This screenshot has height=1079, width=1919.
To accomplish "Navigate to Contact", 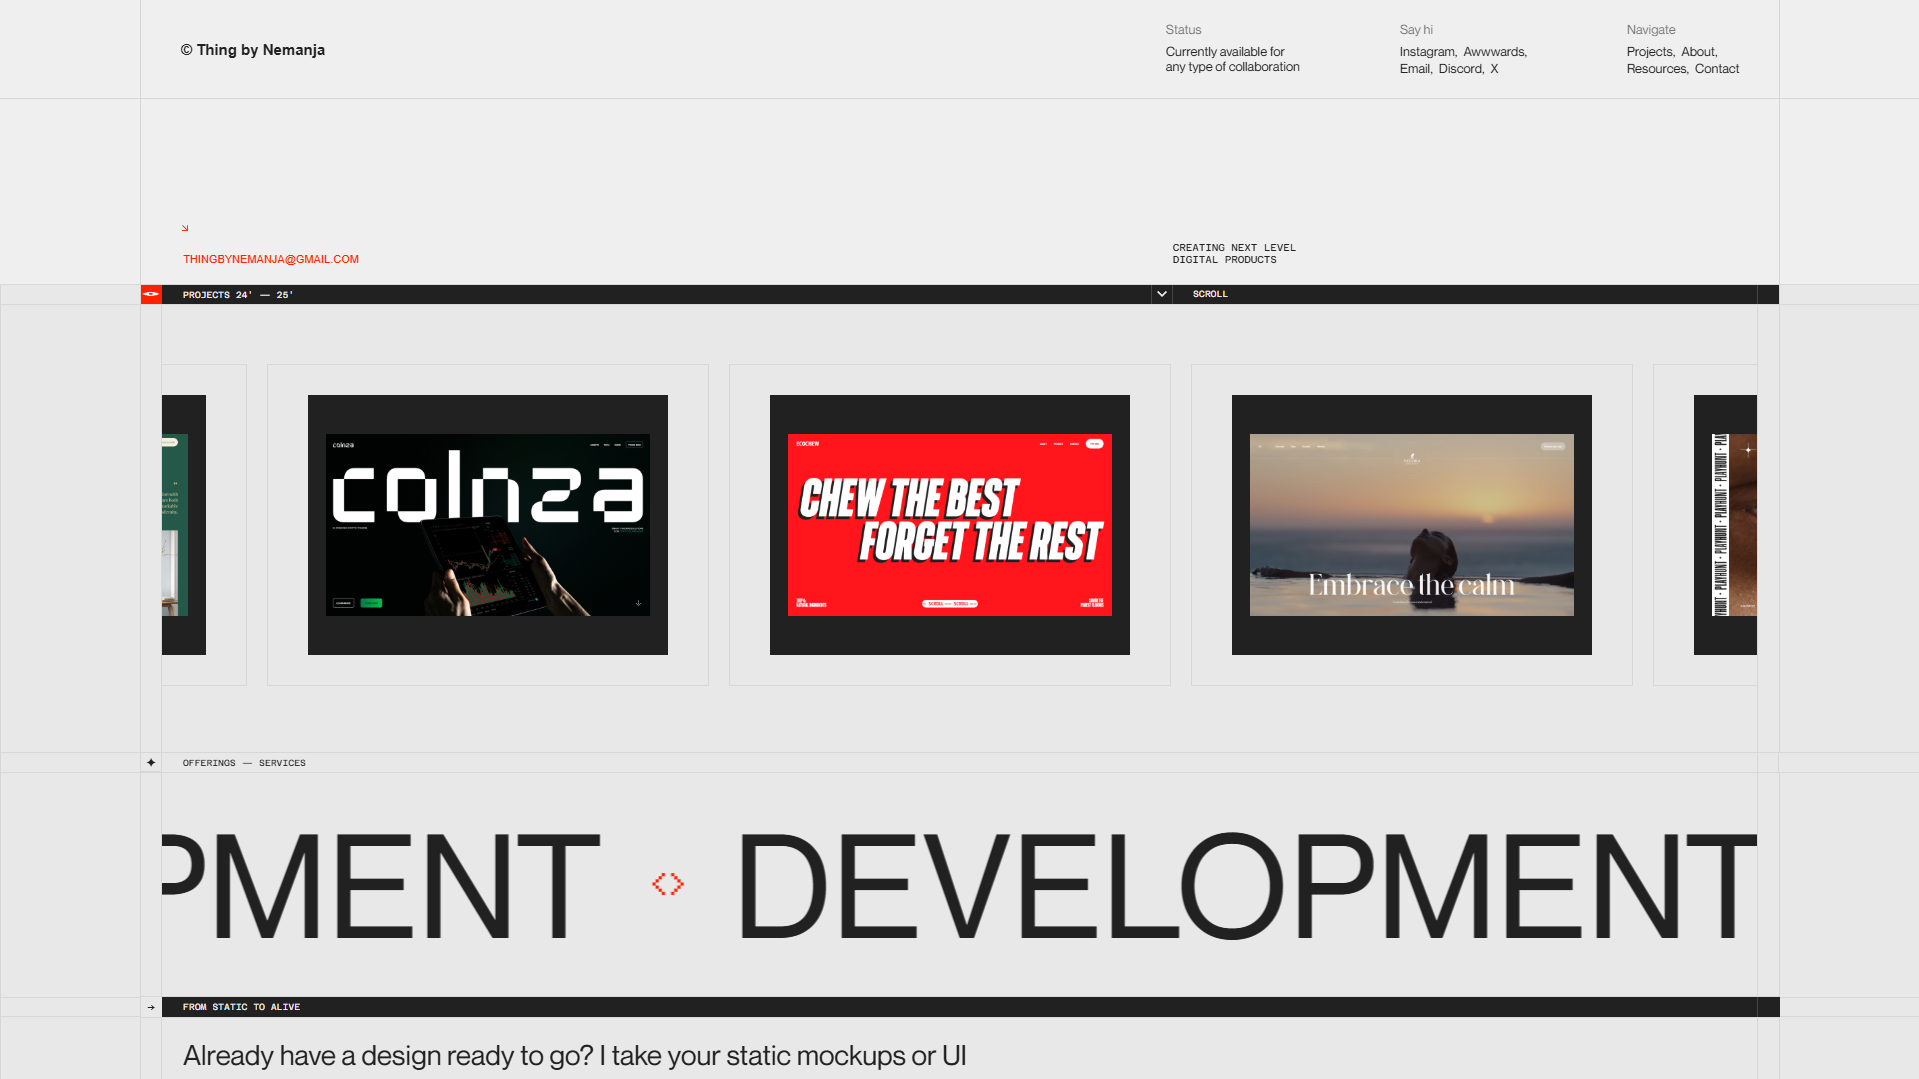I will click(x=1716, y=69).
